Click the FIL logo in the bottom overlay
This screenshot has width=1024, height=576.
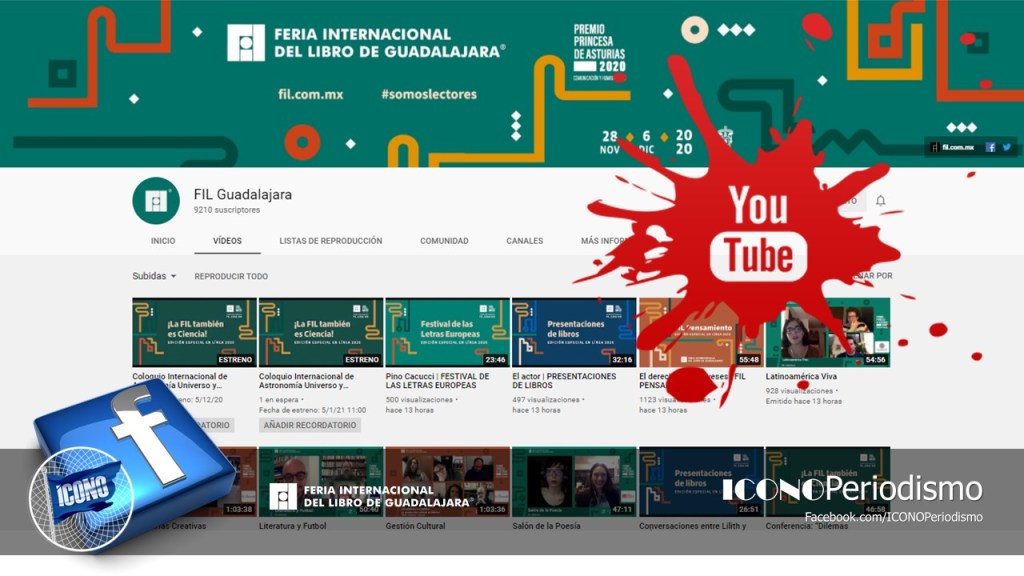pos(283,496)
